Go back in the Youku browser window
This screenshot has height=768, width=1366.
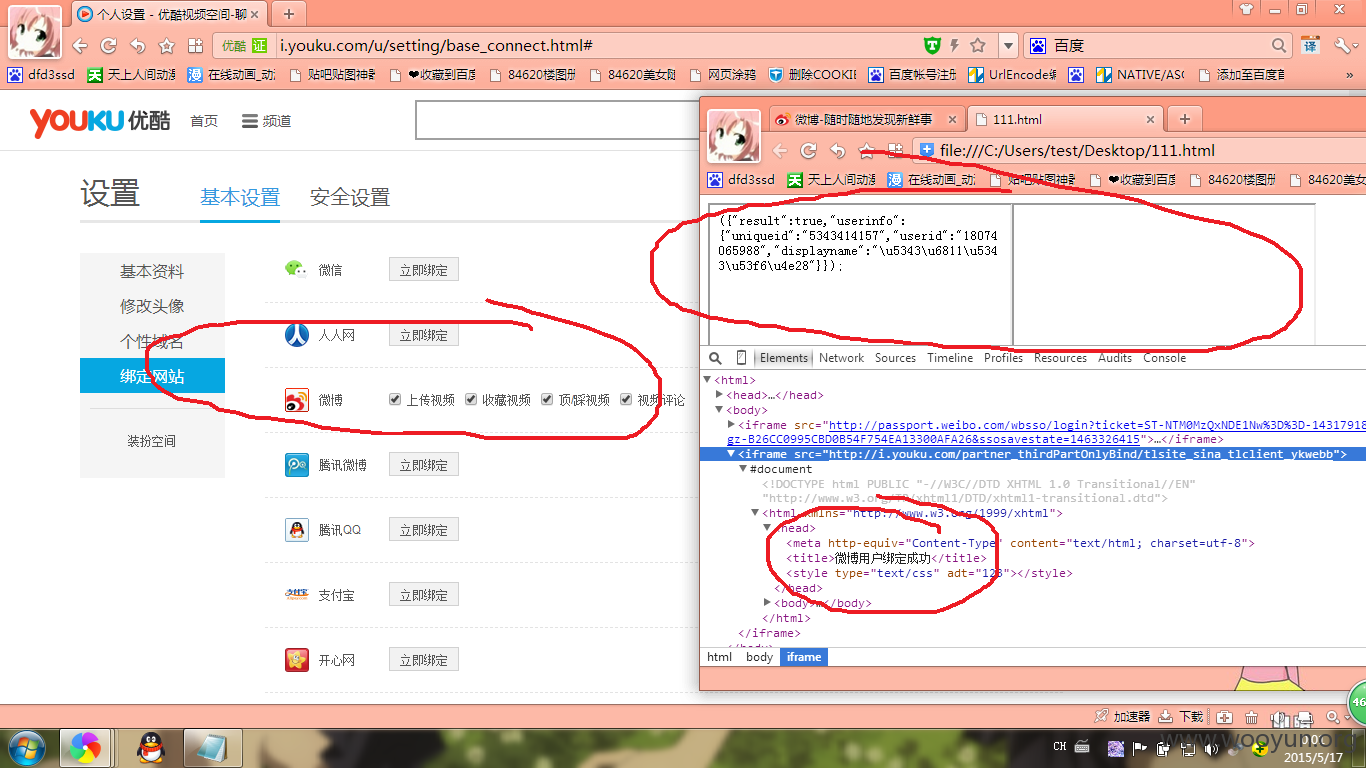tap(80, 46)
